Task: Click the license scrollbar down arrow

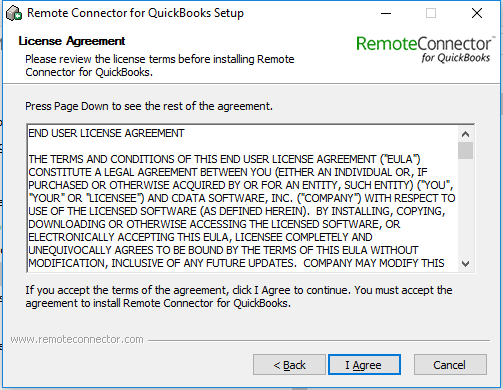Action: tap(465, 264)
